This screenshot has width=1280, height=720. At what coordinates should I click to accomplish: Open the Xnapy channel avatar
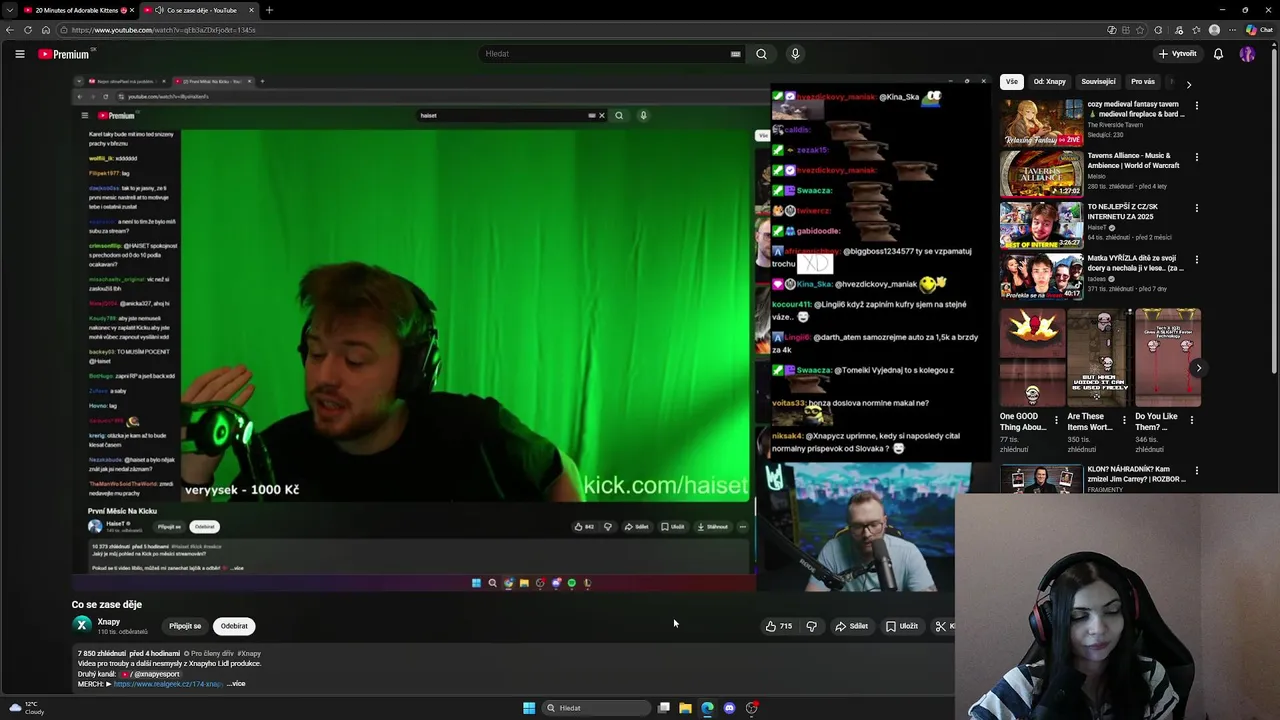pyautogui.click(x=82, y=625)
